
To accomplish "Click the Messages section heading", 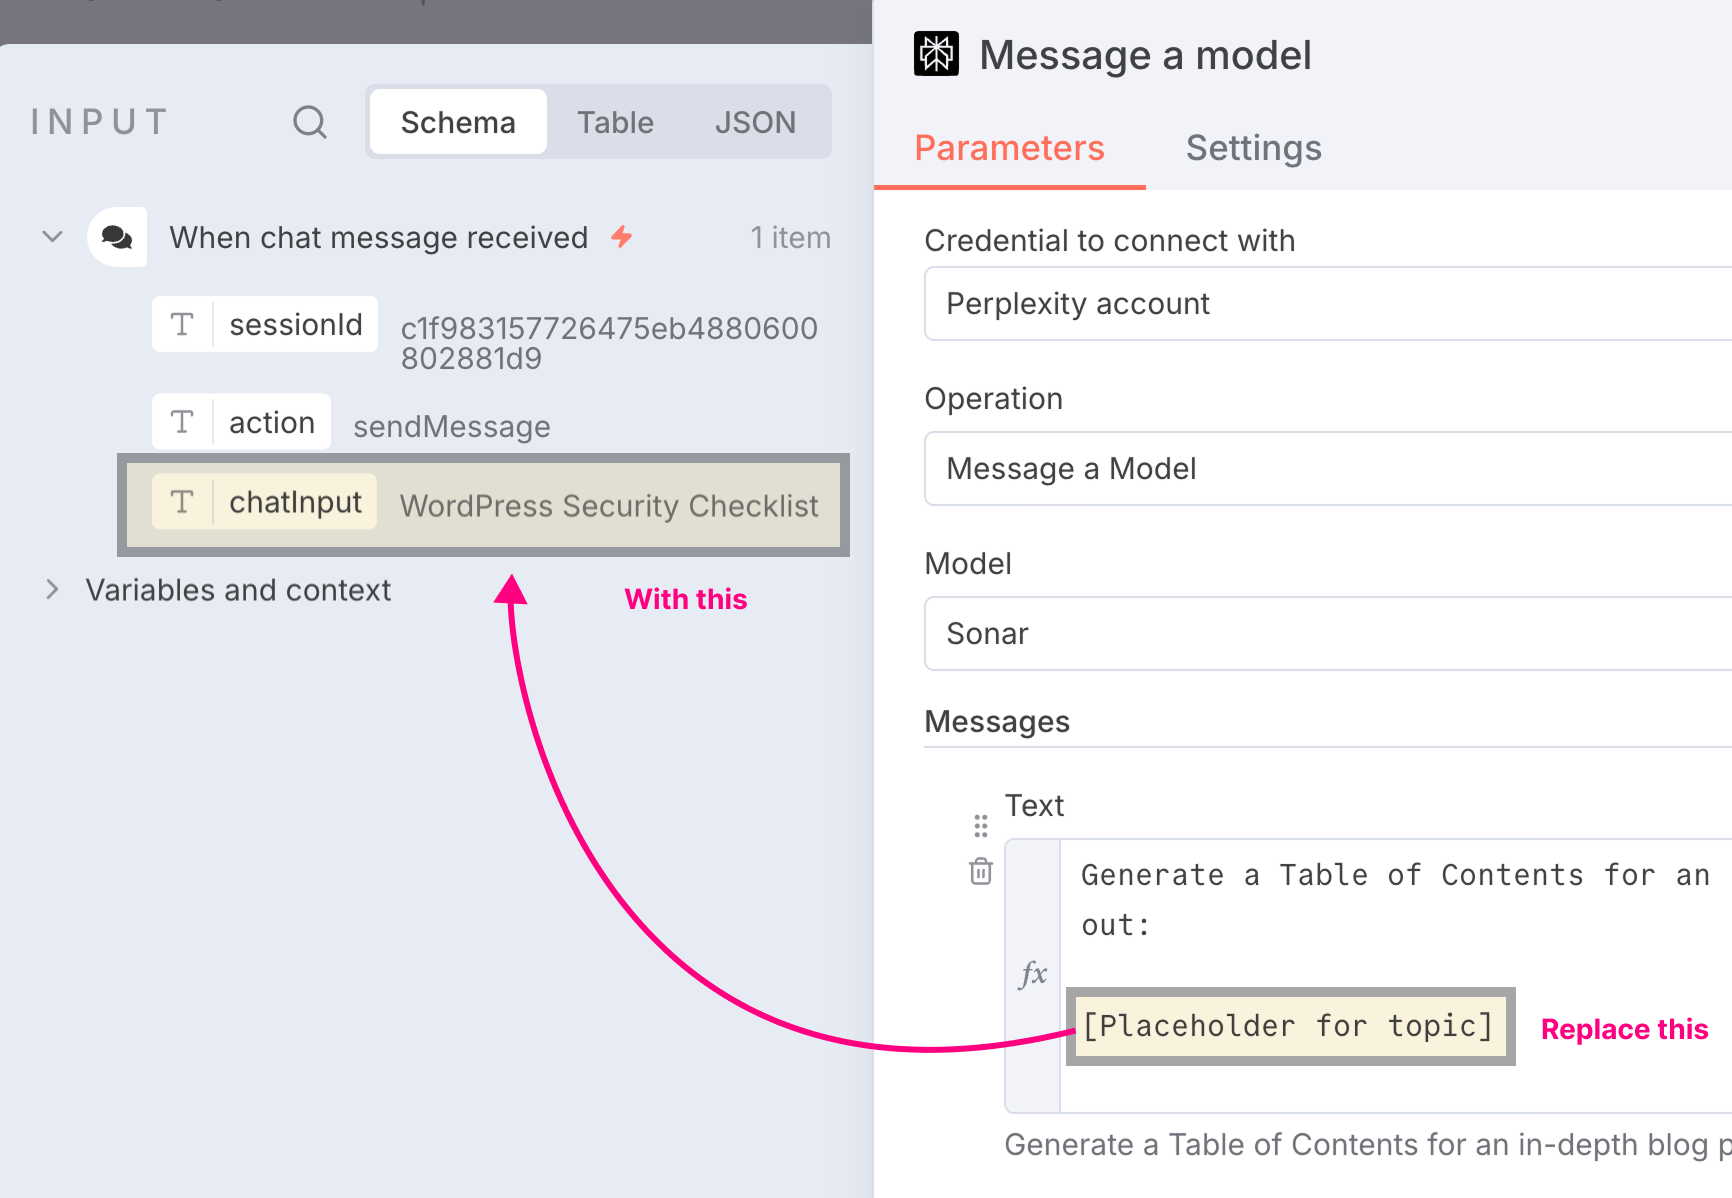I will pyautogui.click(x=997, y=721).
